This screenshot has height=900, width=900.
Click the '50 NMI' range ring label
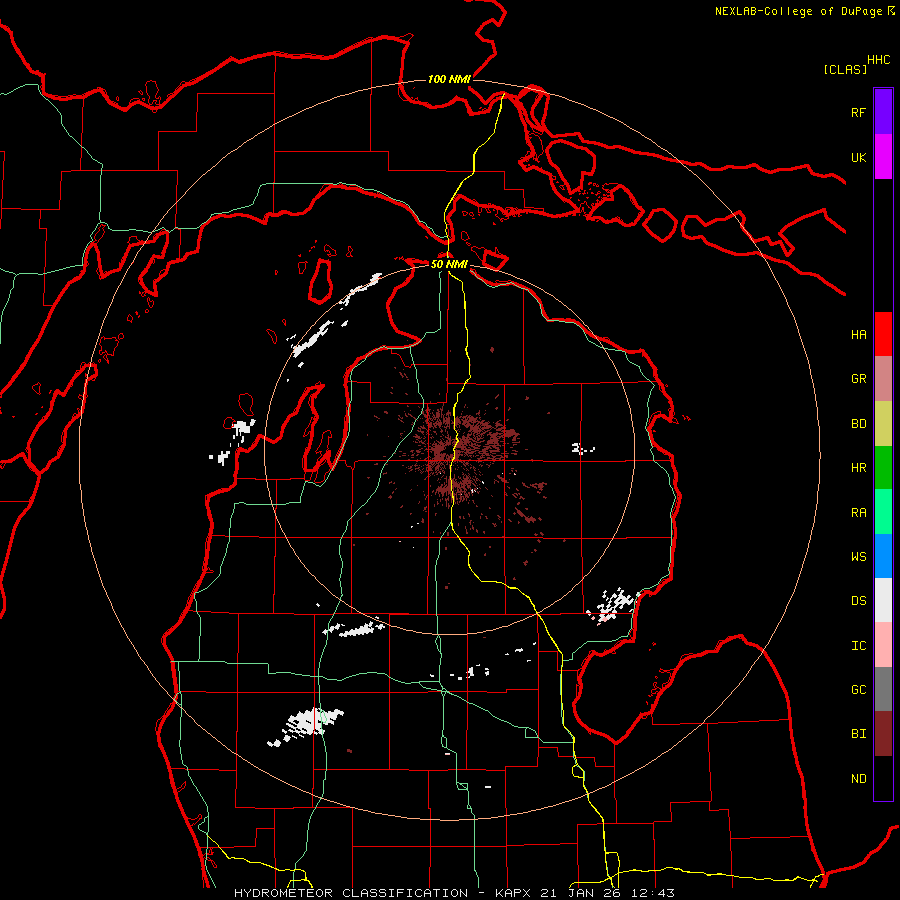tap(449, 264)
